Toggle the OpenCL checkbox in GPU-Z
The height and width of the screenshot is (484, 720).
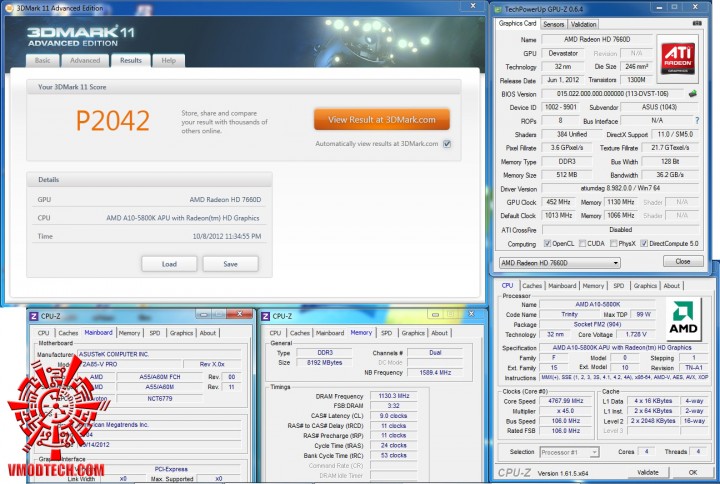point(547,243)
